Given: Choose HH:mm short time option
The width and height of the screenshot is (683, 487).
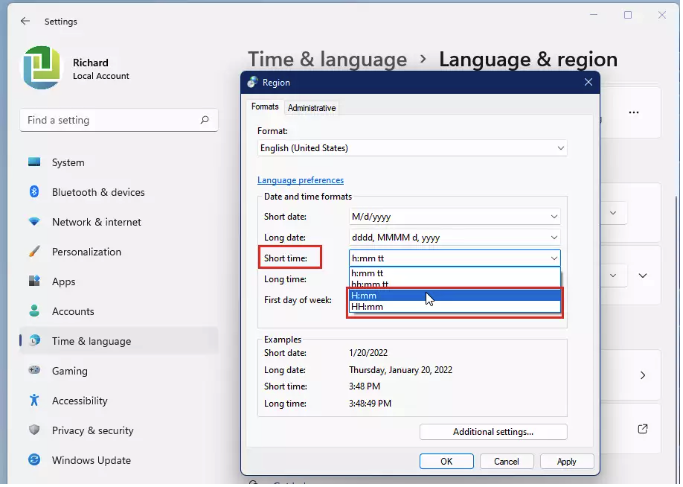Looking at the screenshot, I should coord(454,307).
